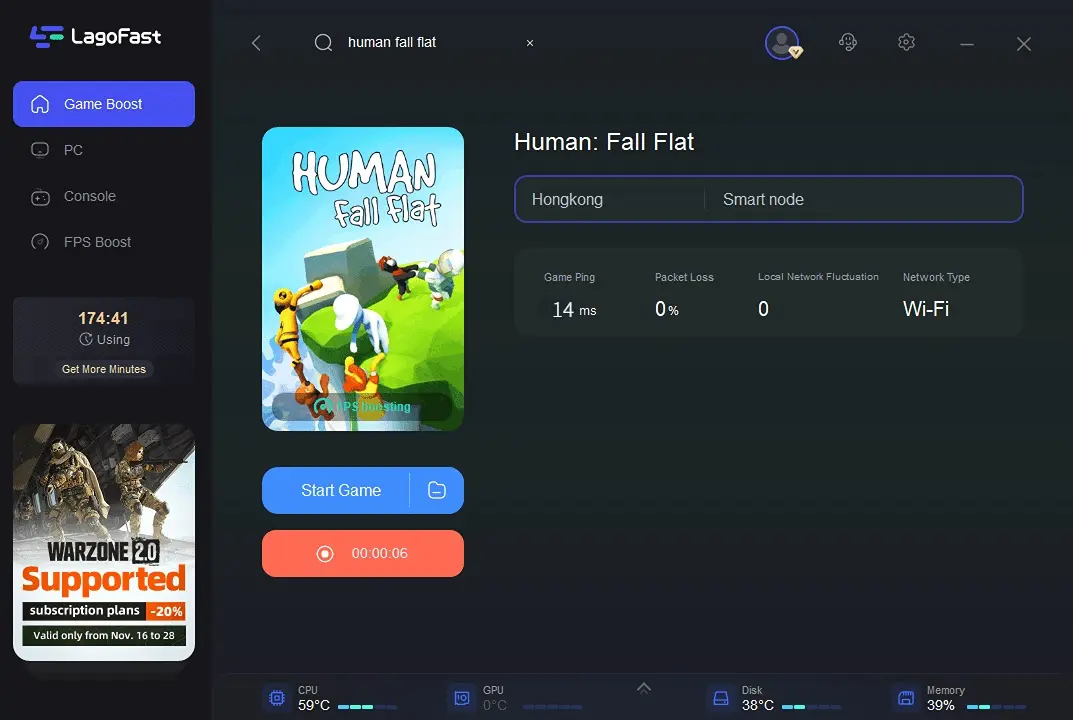Click the CPU chip icon
The image size is (1073, 720).
(277, 698)
